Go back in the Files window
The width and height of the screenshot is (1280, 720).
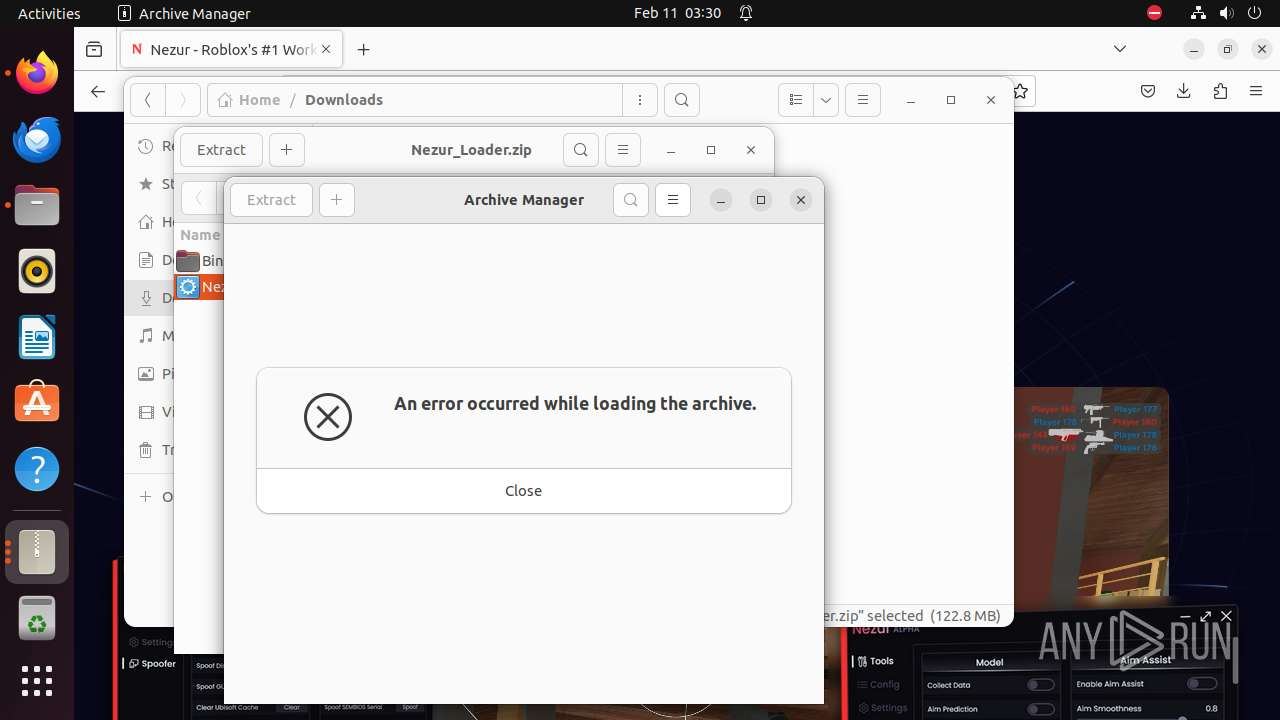[147, 100]
